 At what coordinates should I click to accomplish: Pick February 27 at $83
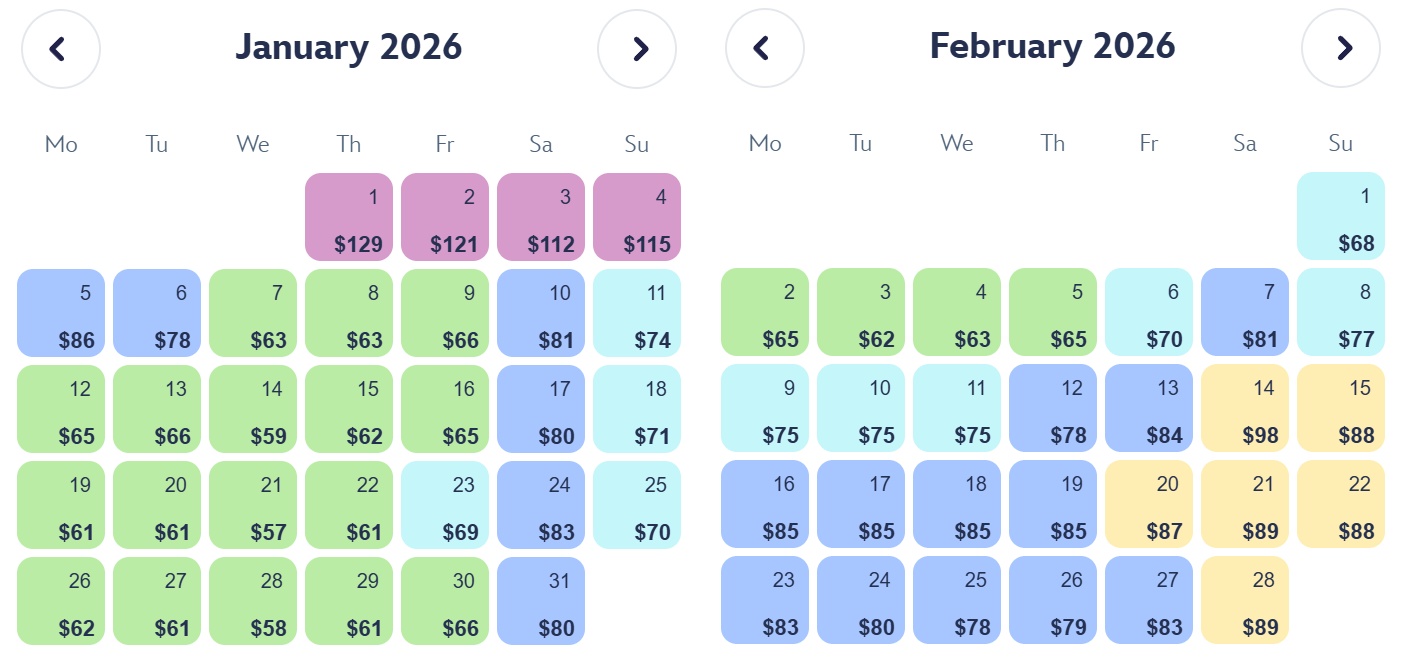coord(1149,601)
